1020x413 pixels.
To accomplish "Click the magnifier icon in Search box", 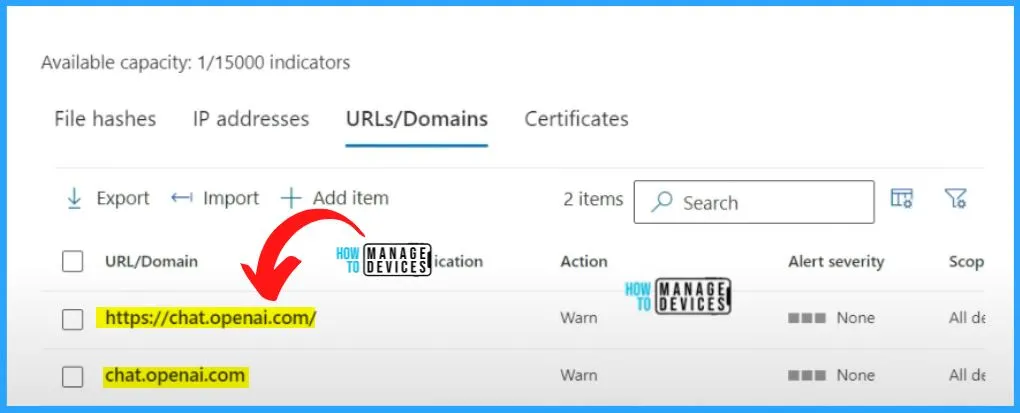I will tap(662, 202).
